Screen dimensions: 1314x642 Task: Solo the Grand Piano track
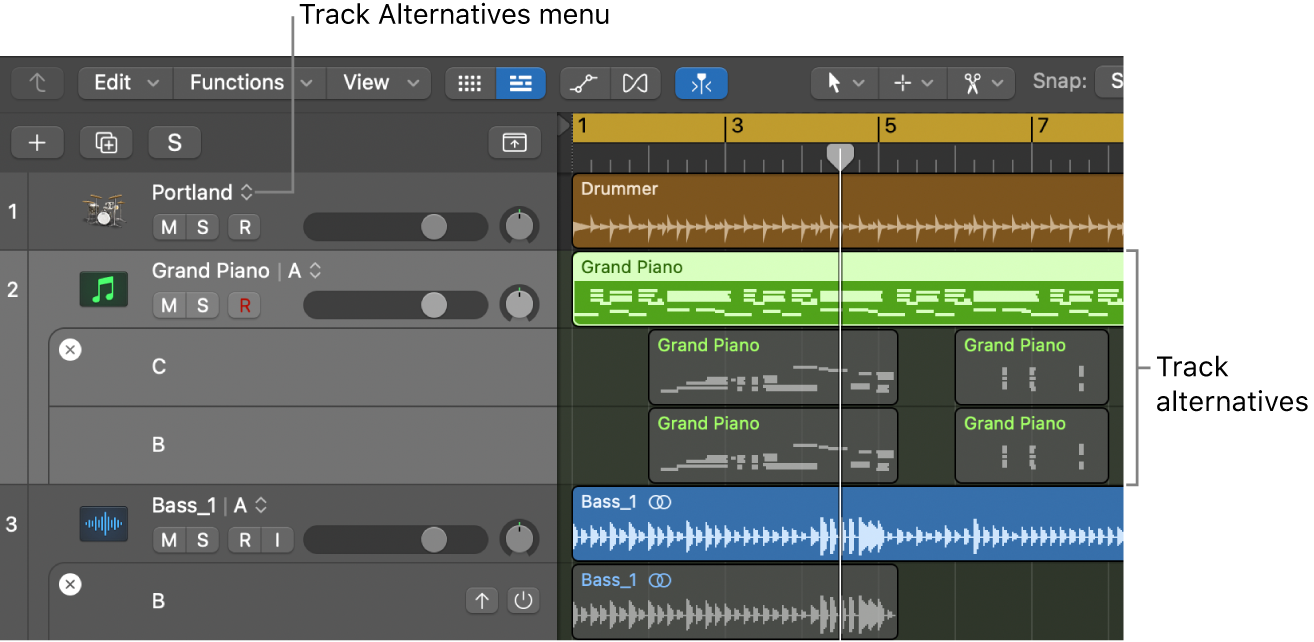click(203, 305)
